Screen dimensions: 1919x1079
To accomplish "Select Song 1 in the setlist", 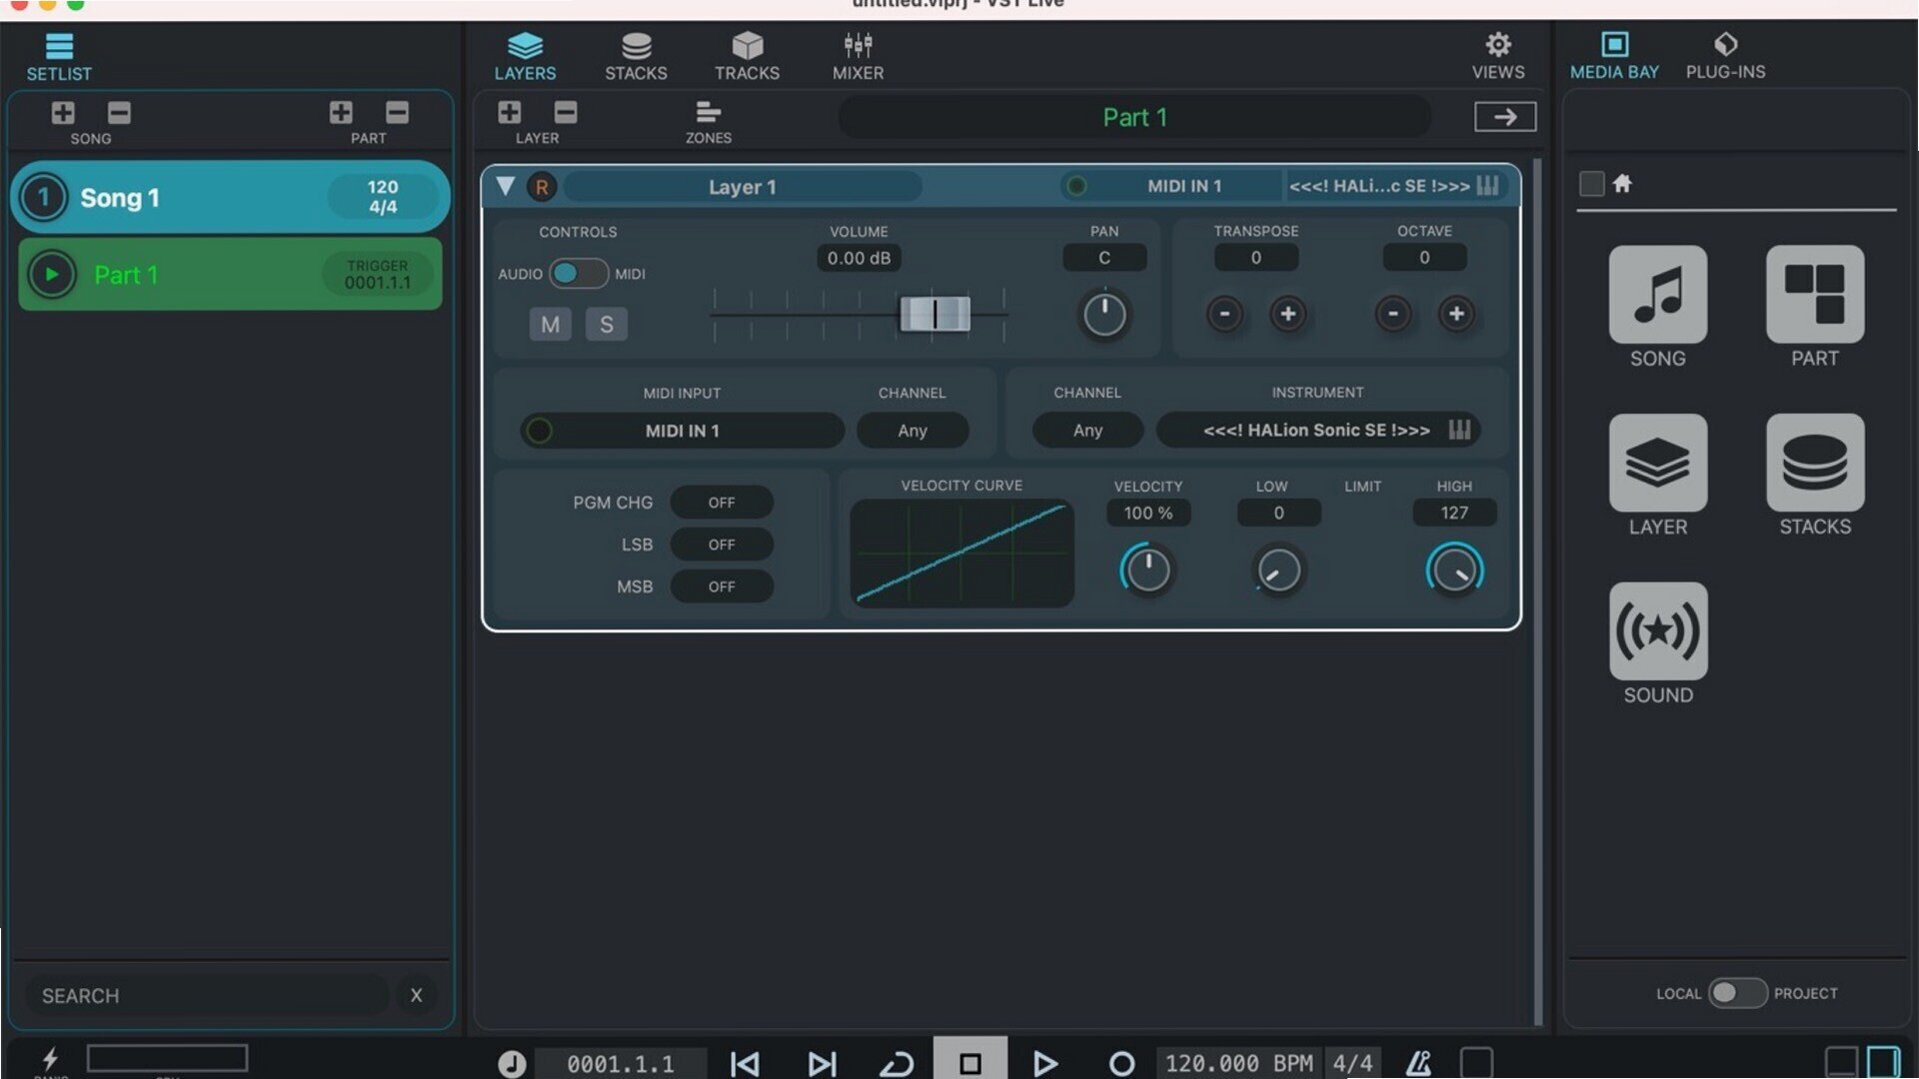I will (x=230, y=197).
